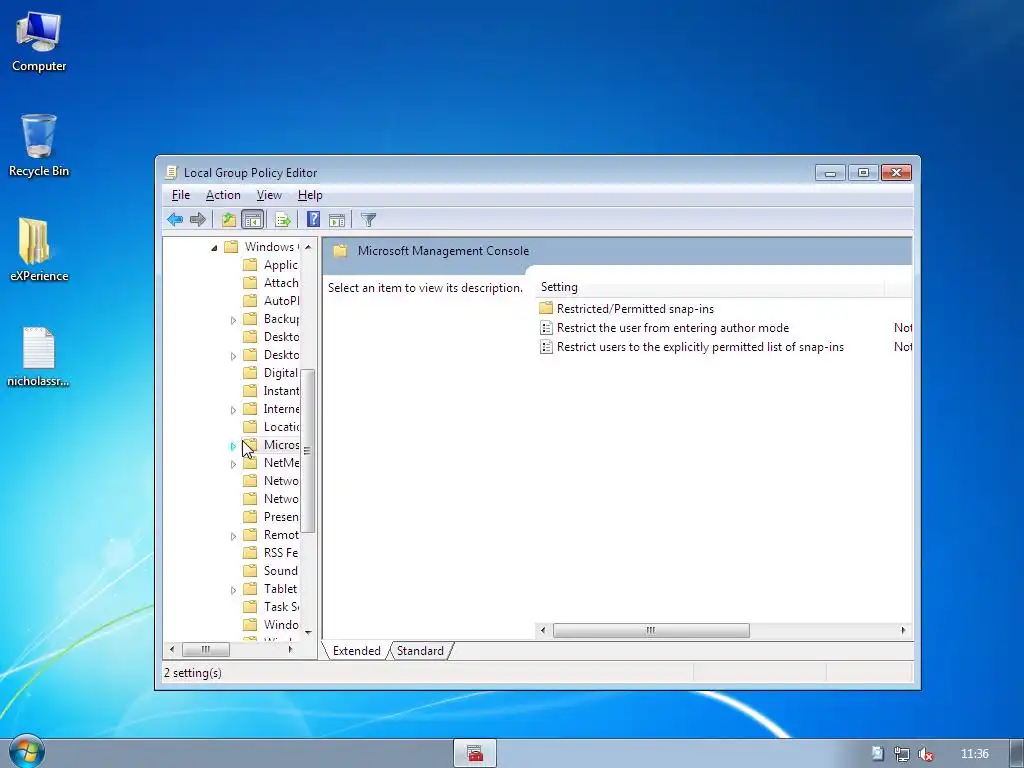1024x768 pixels.
Task: Expand the second Deskto tree node
Action: tap(233, 356)
